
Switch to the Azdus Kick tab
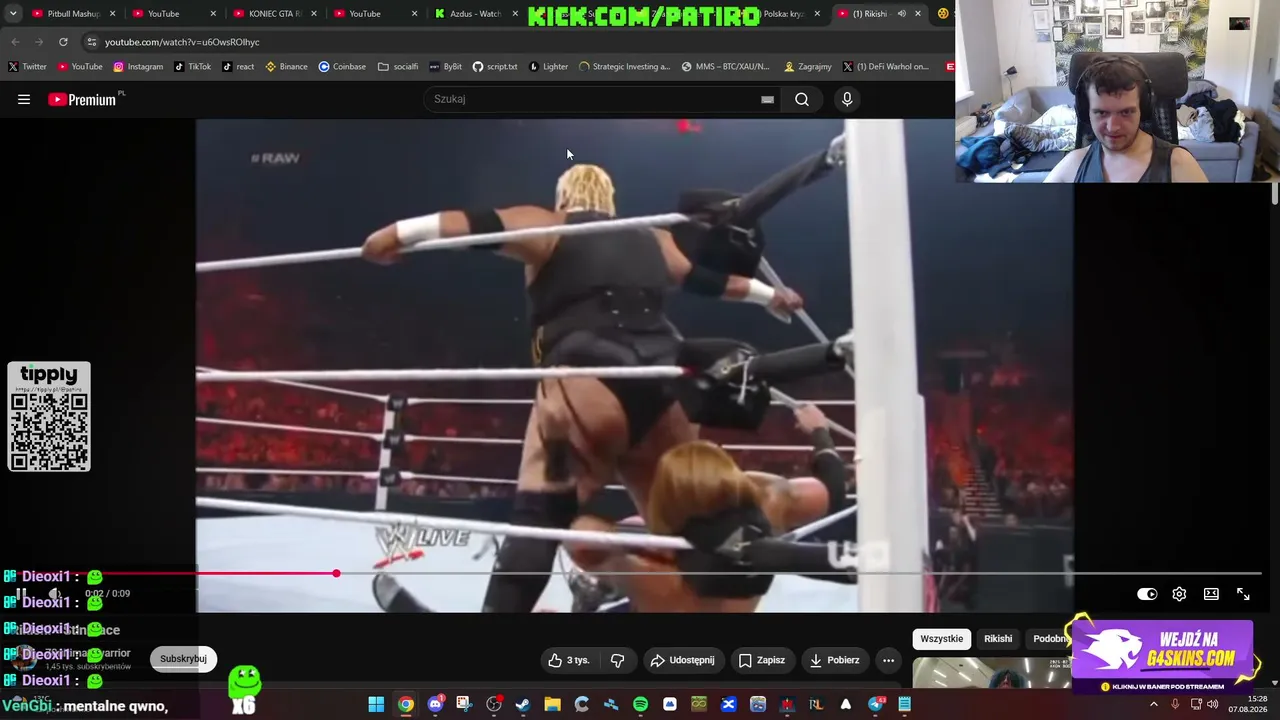[x=477, y=14]
